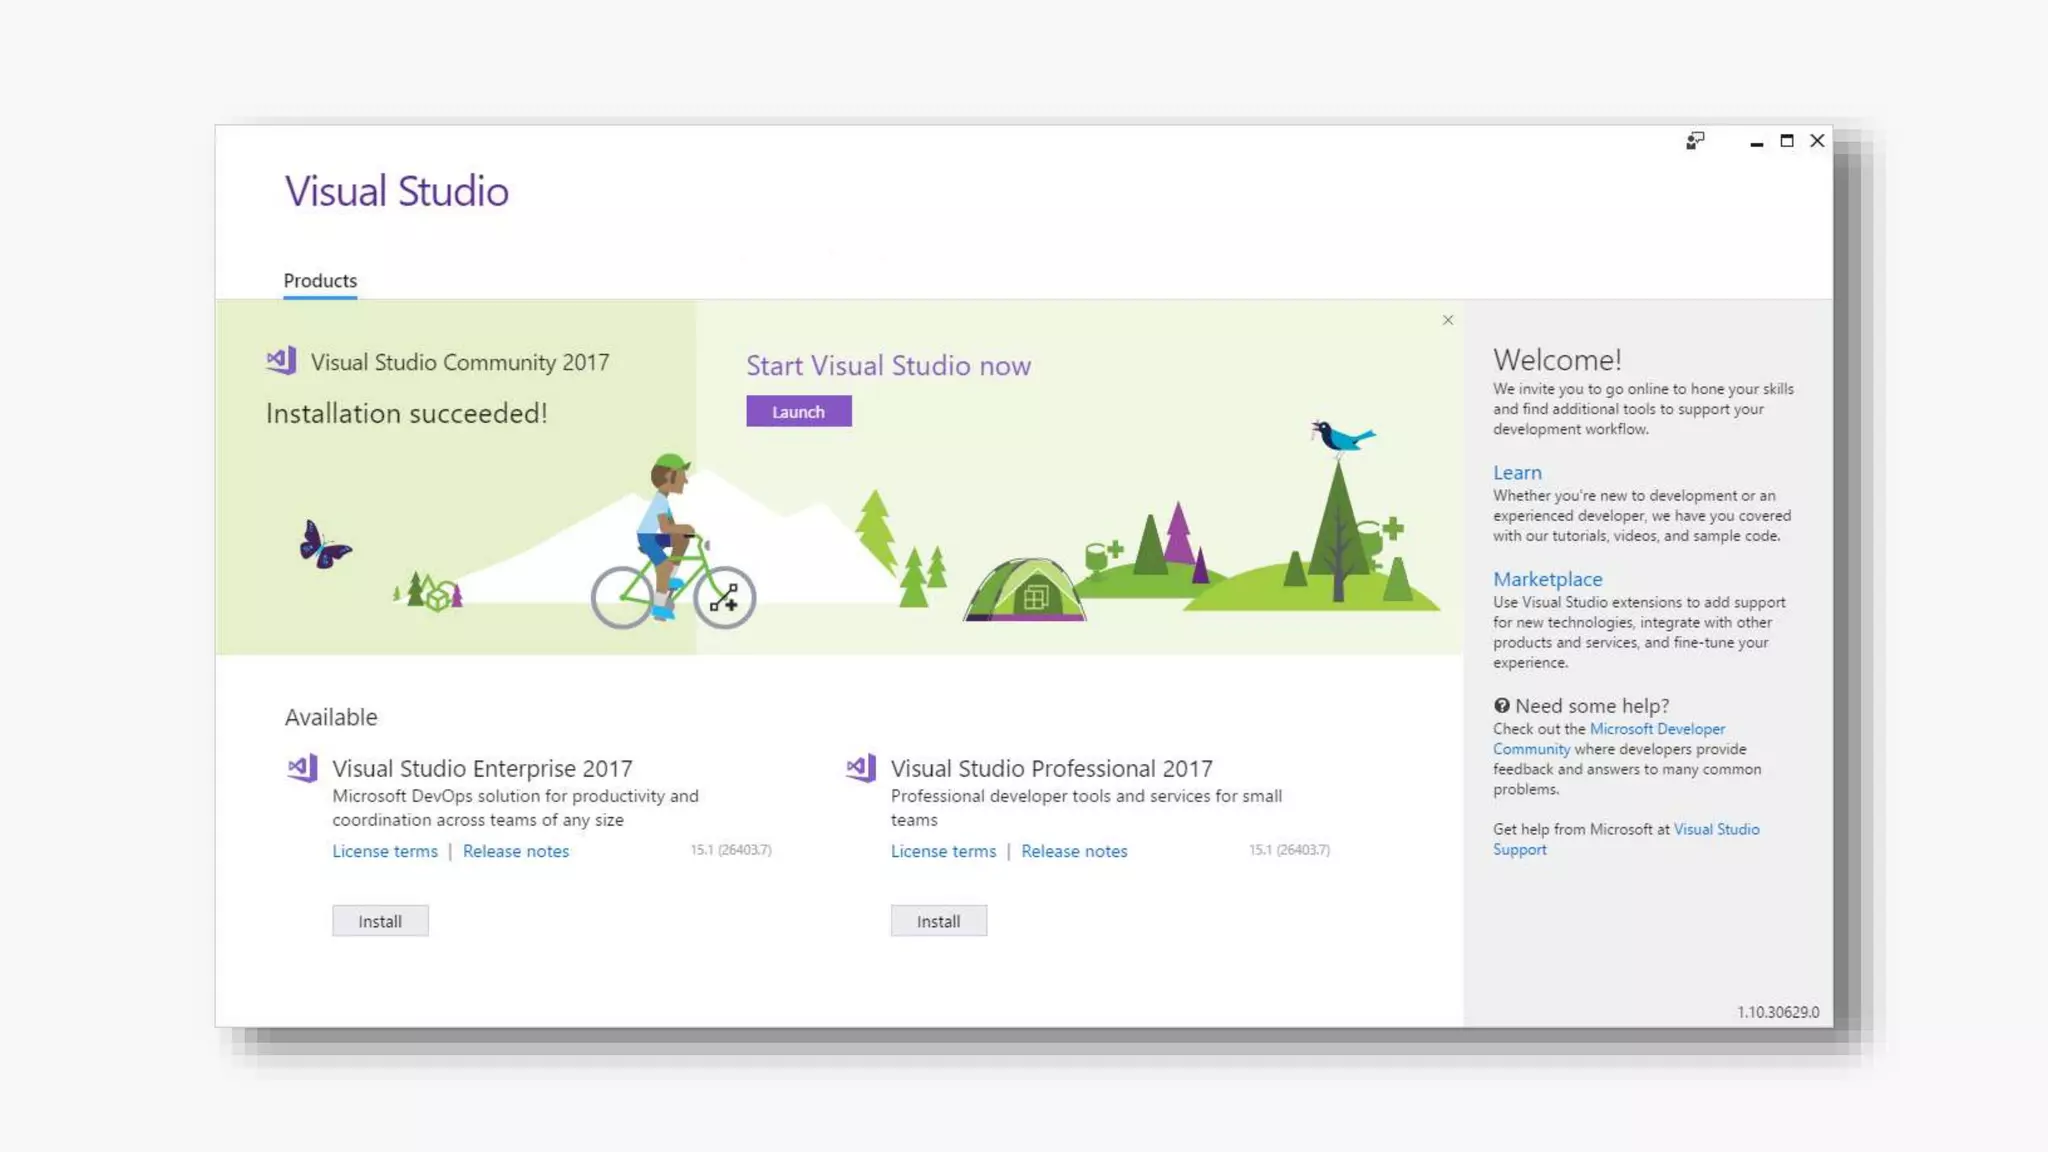Viewport: 2048px width, 1152px height.
Task: Select the Products tab
Action: (x=320, y=281)
